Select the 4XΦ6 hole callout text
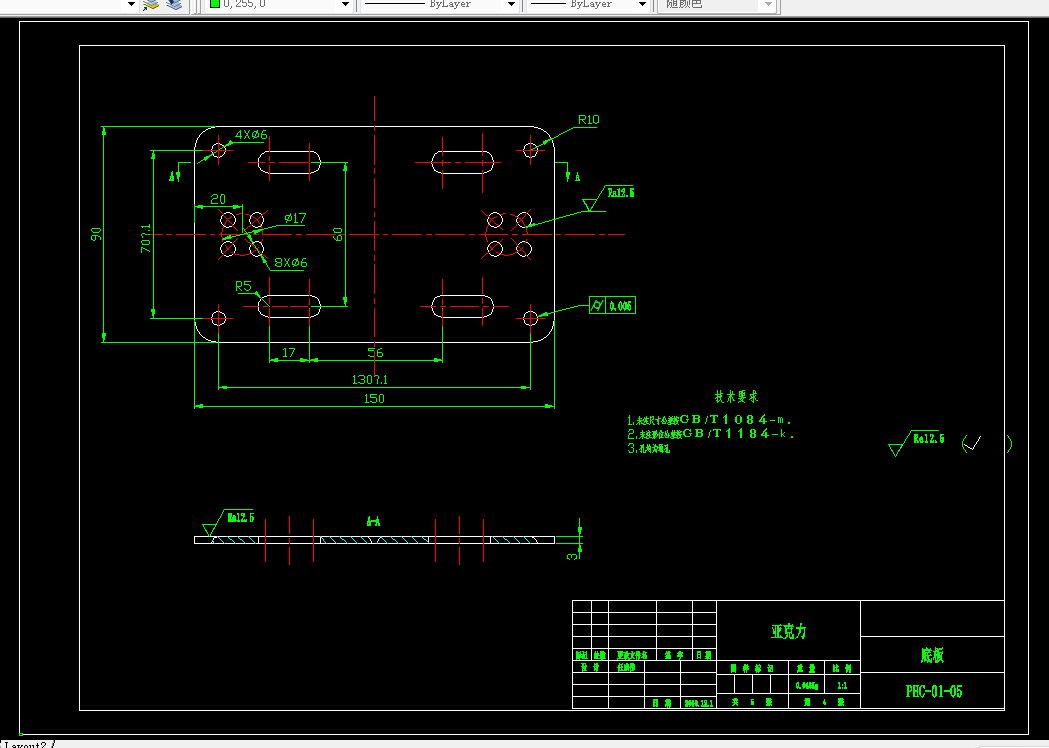 (251, 134)
